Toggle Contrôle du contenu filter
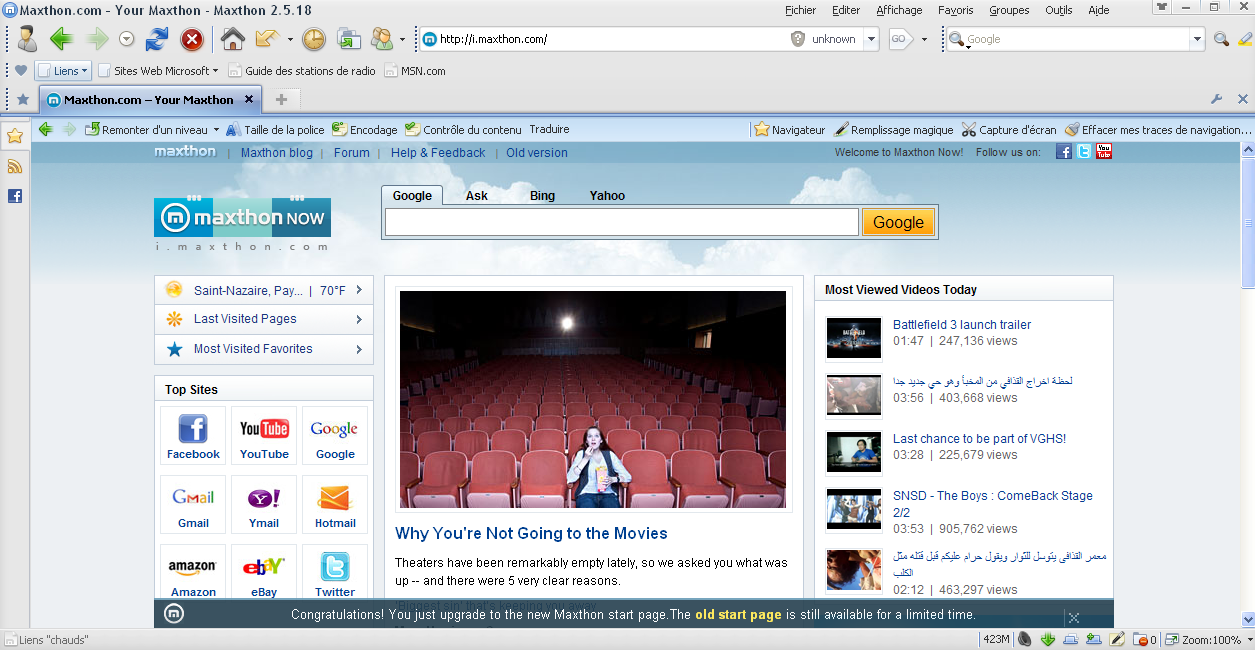 click(x=463, y=129)
